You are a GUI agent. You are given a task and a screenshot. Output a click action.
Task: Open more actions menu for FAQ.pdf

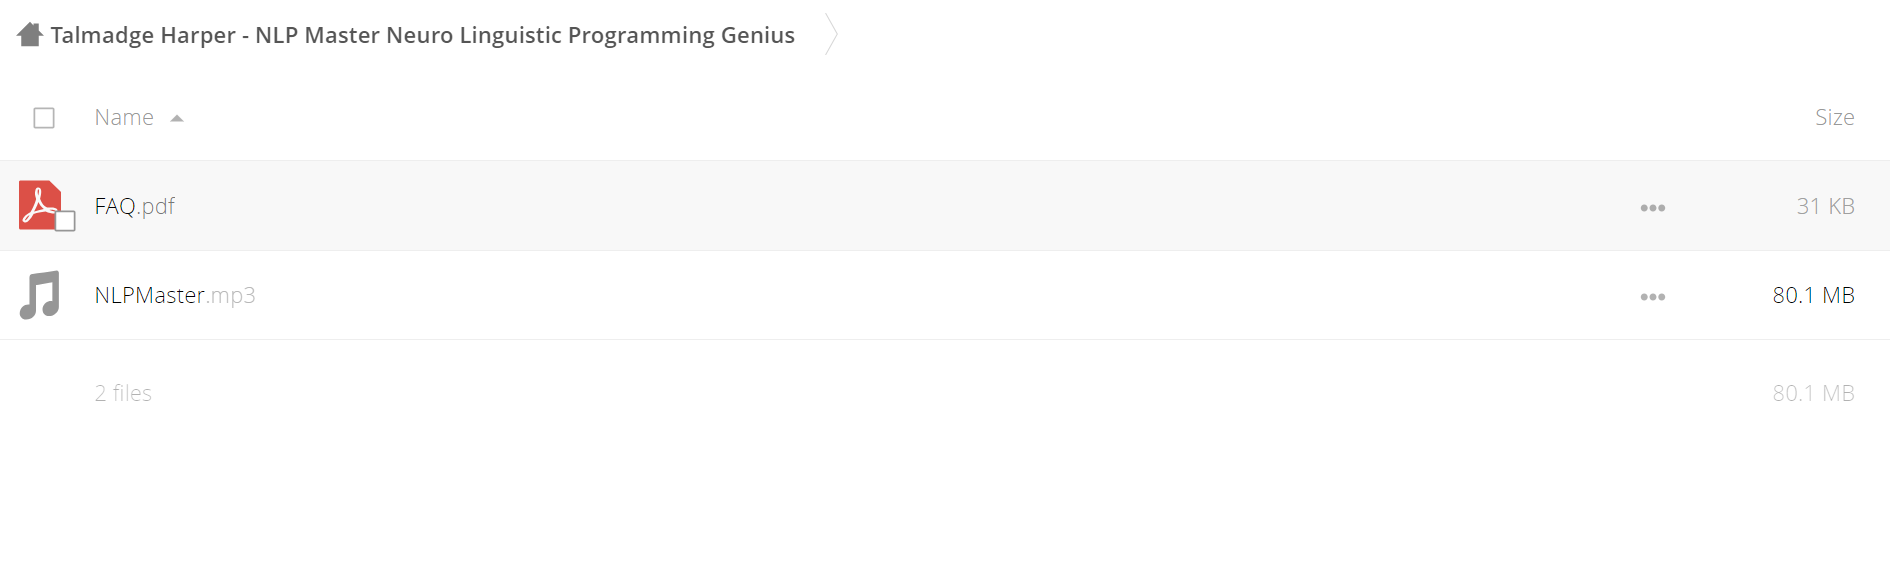(1652, 208)
